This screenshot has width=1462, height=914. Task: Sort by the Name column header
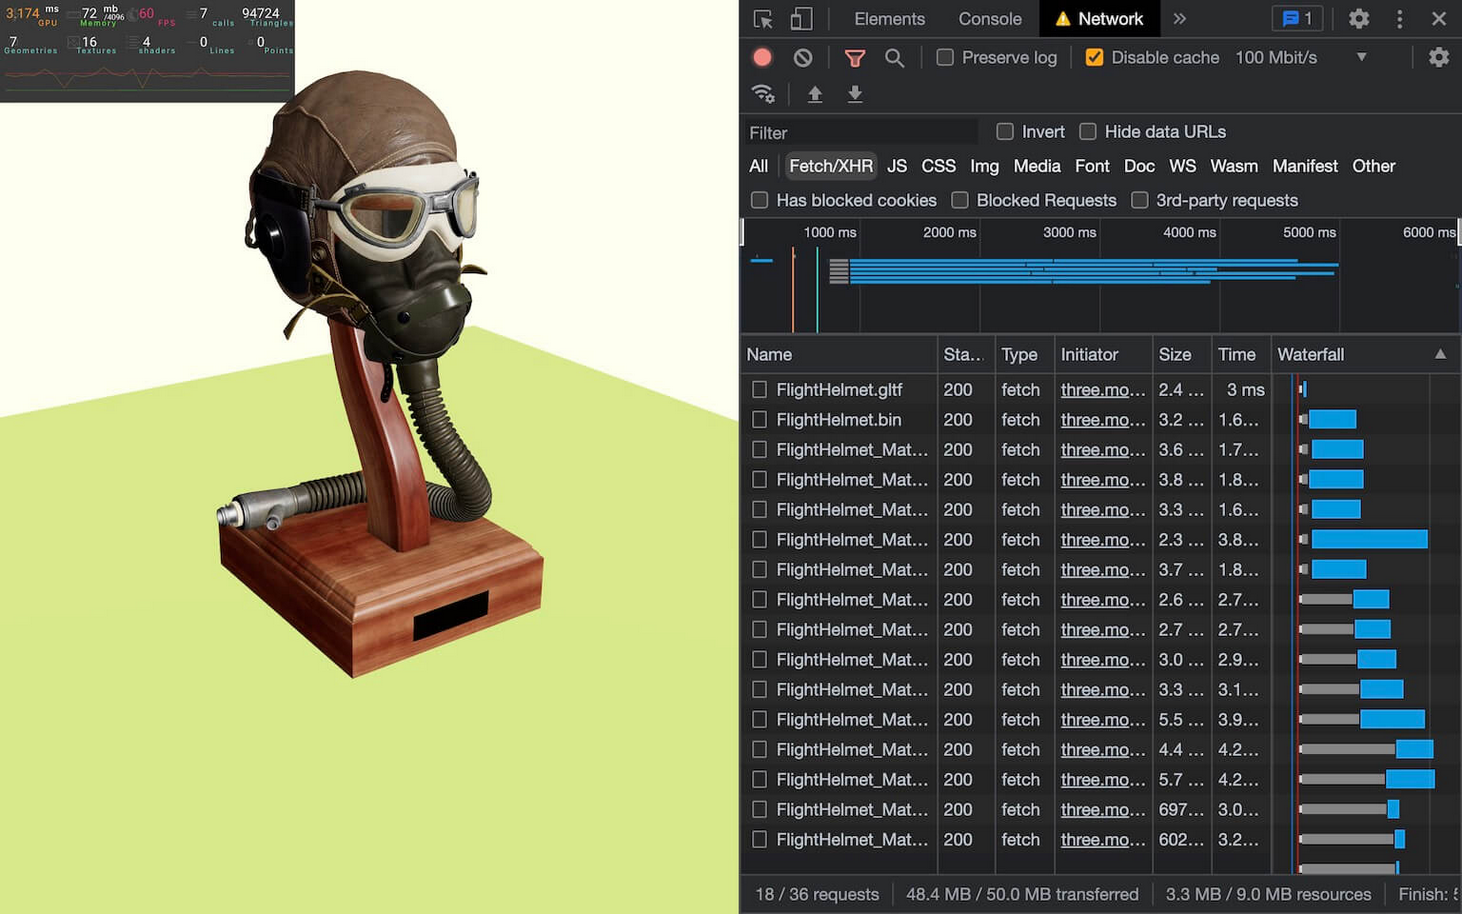coord(840,354)
